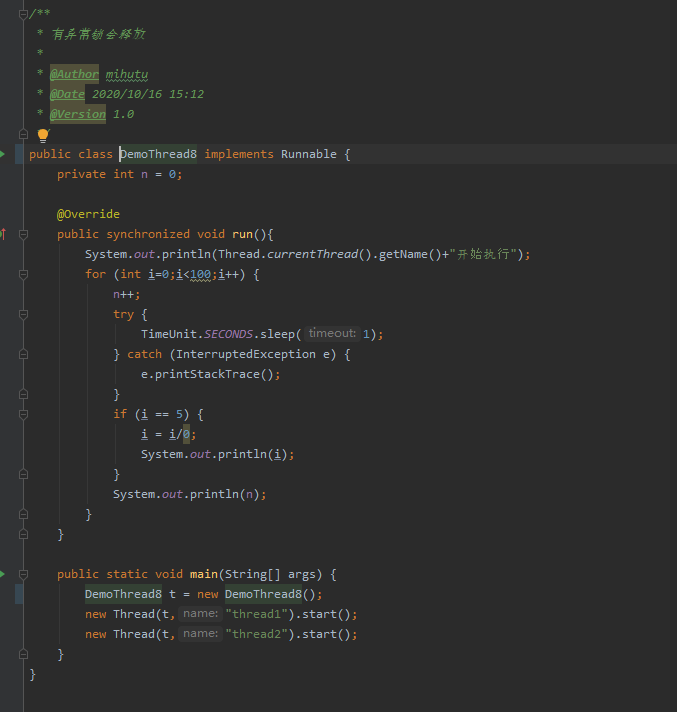Click the name: hint before "thread1"

(x=200, y=613)
